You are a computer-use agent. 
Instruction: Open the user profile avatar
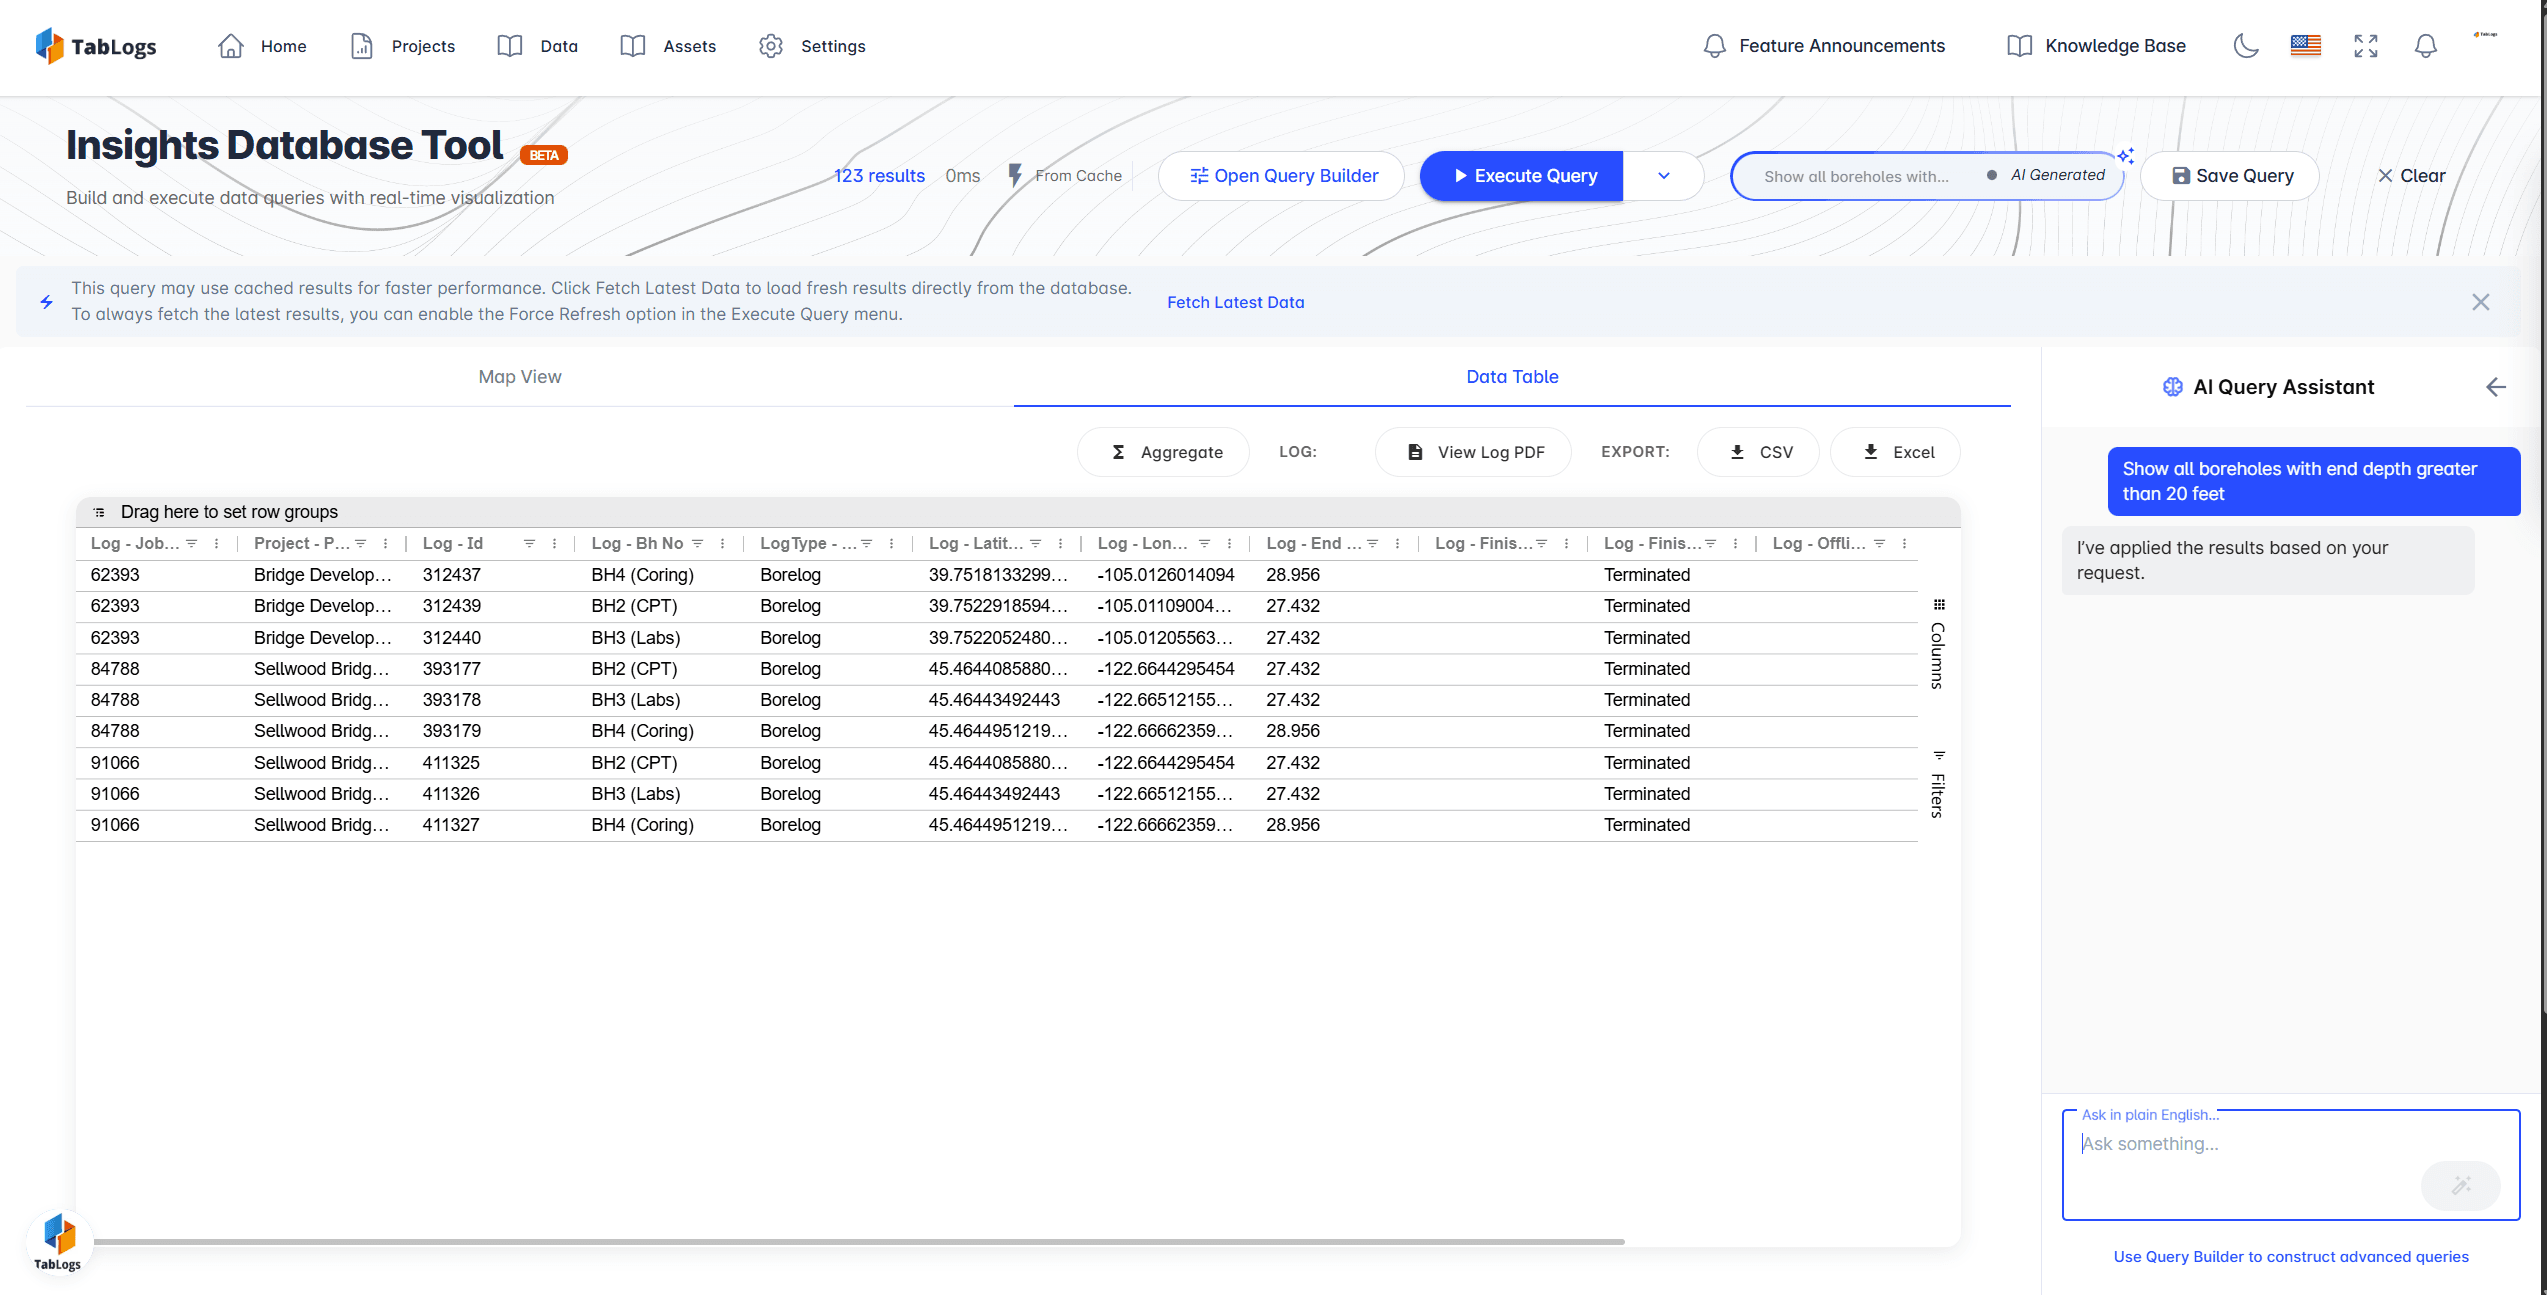pos(2486,35)
